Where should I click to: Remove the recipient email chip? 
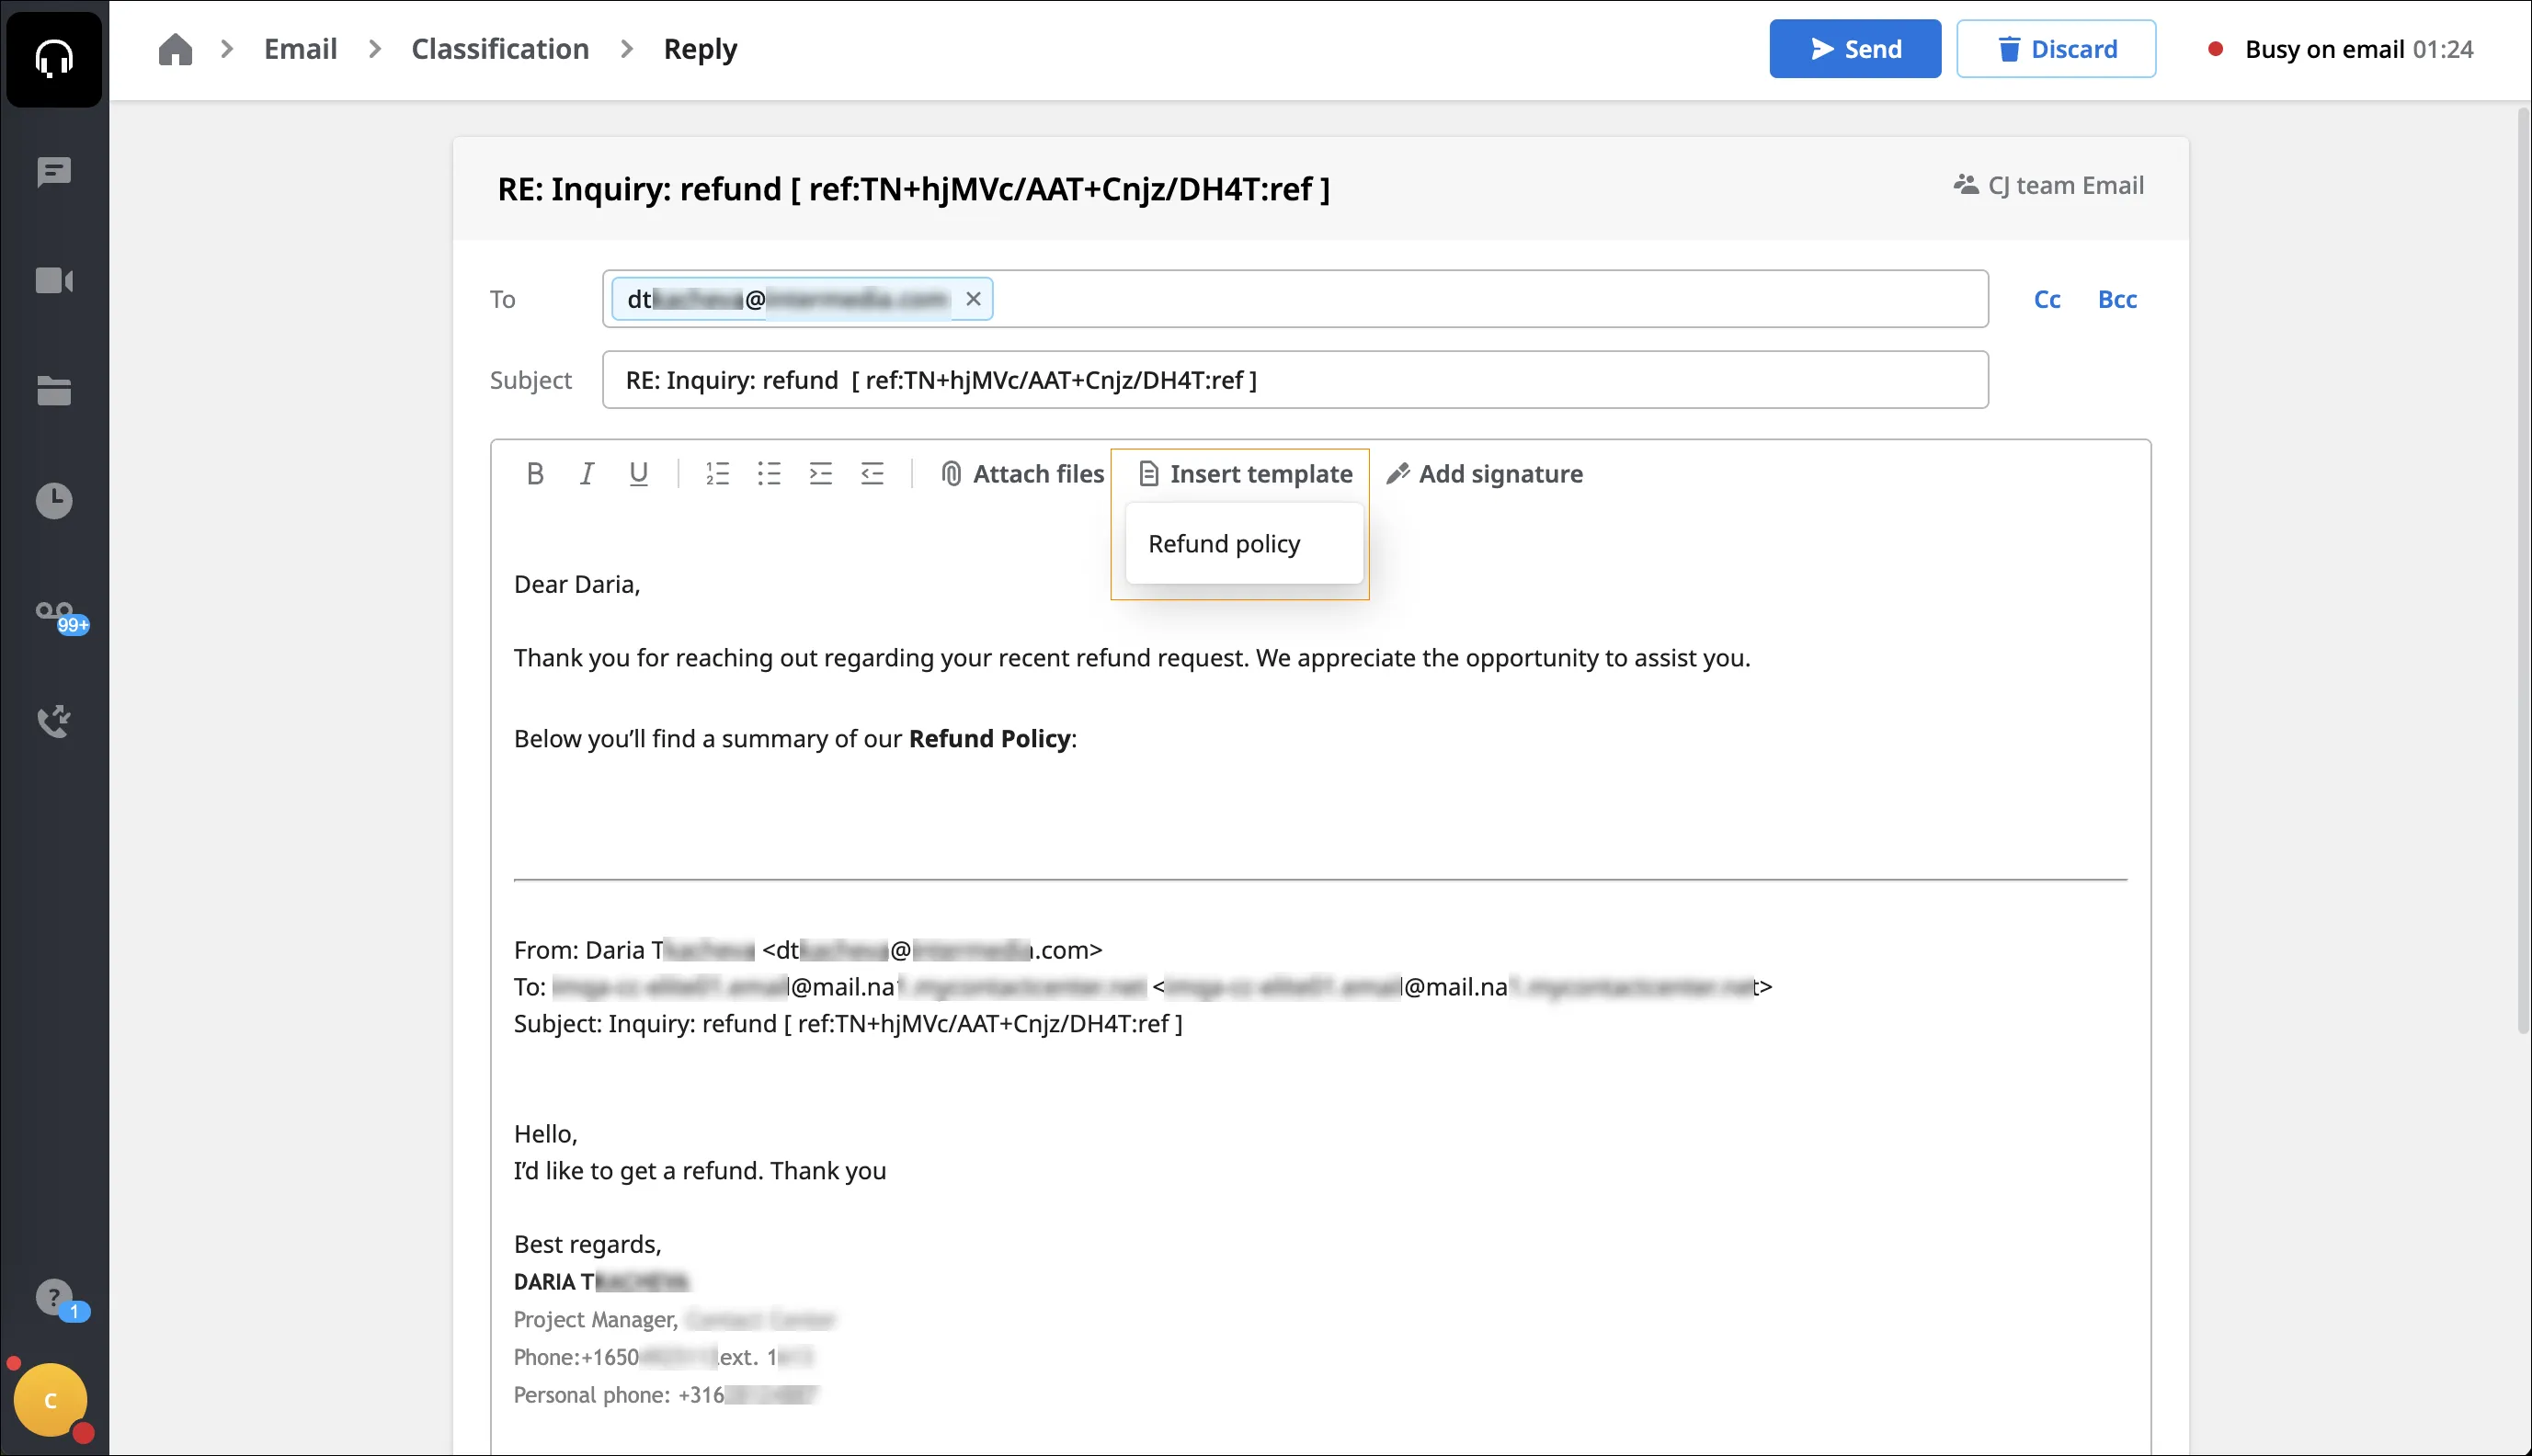[973, 299]
